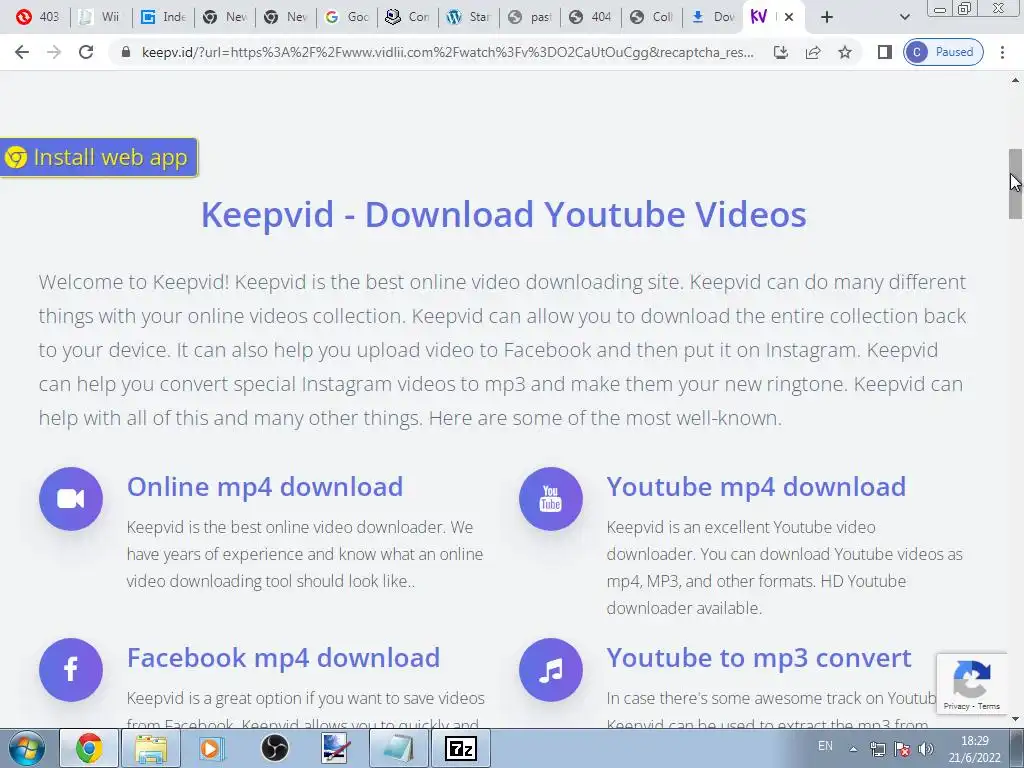Select the keepv.id address bar URL
Image resolution: width=1024 pixels, height=768 pixels.
448,52
